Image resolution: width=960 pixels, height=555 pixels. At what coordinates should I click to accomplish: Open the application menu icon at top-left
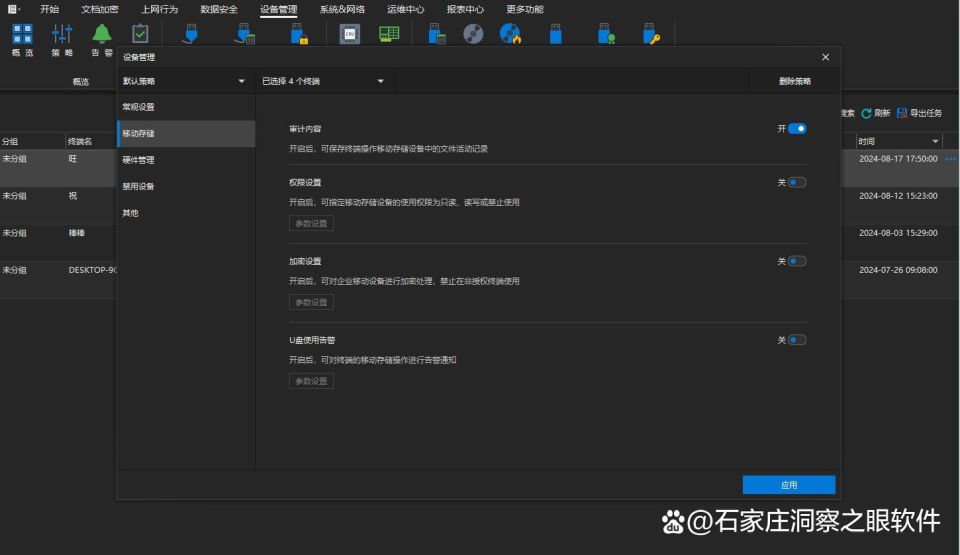pyautogui.click(x=12, y=9)
